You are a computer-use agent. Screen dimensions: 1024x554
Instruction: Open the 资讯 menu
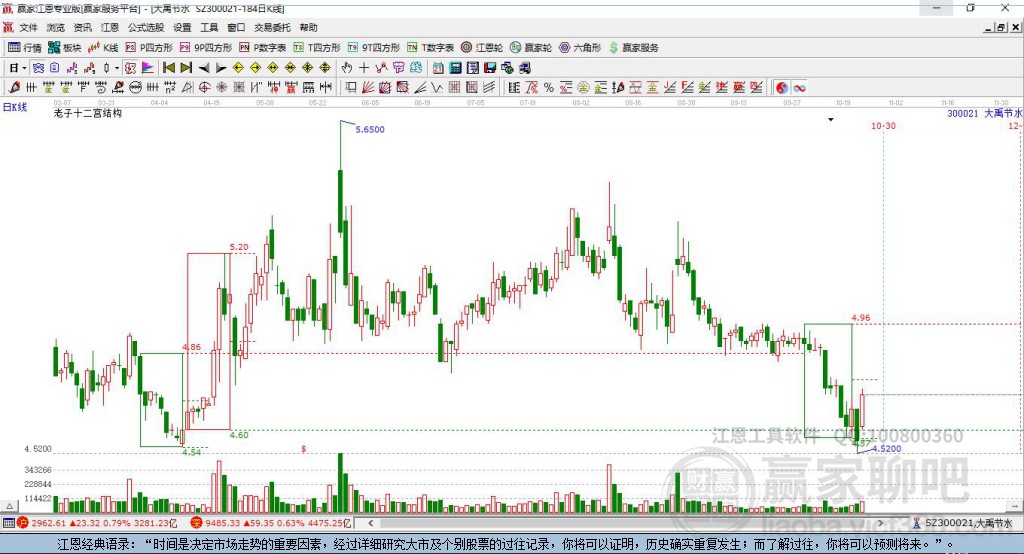coord(82,27)
